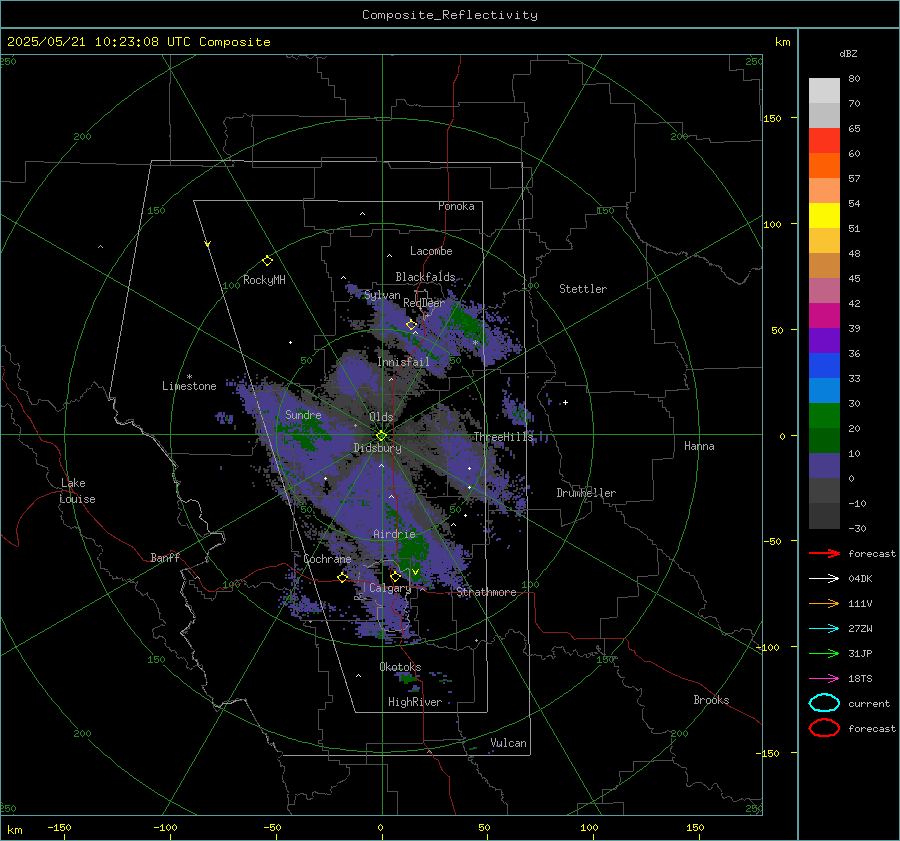Pick the orange 57–60 dBZ color swatch
The width and height of the screenshot is (900, 841).
tap(824, 166)
